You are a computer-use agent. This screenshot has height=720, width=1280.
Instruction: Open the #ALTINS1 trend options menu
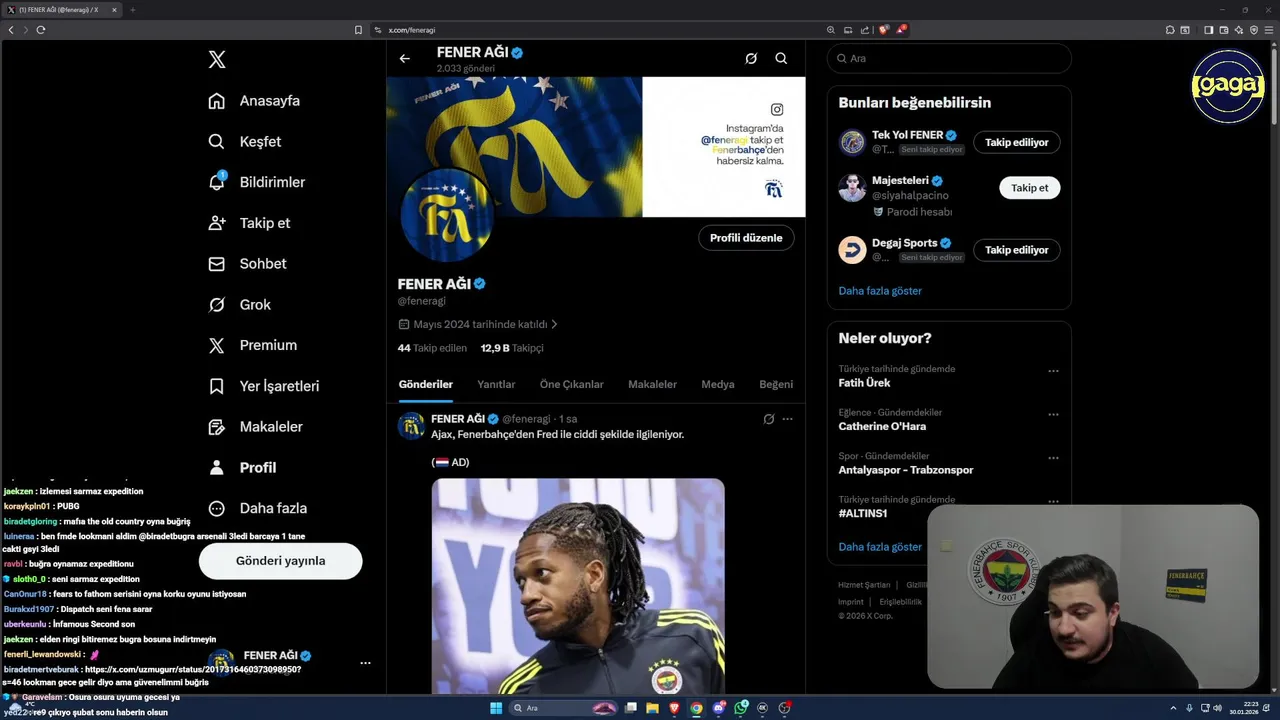(x=1053, y=501)
